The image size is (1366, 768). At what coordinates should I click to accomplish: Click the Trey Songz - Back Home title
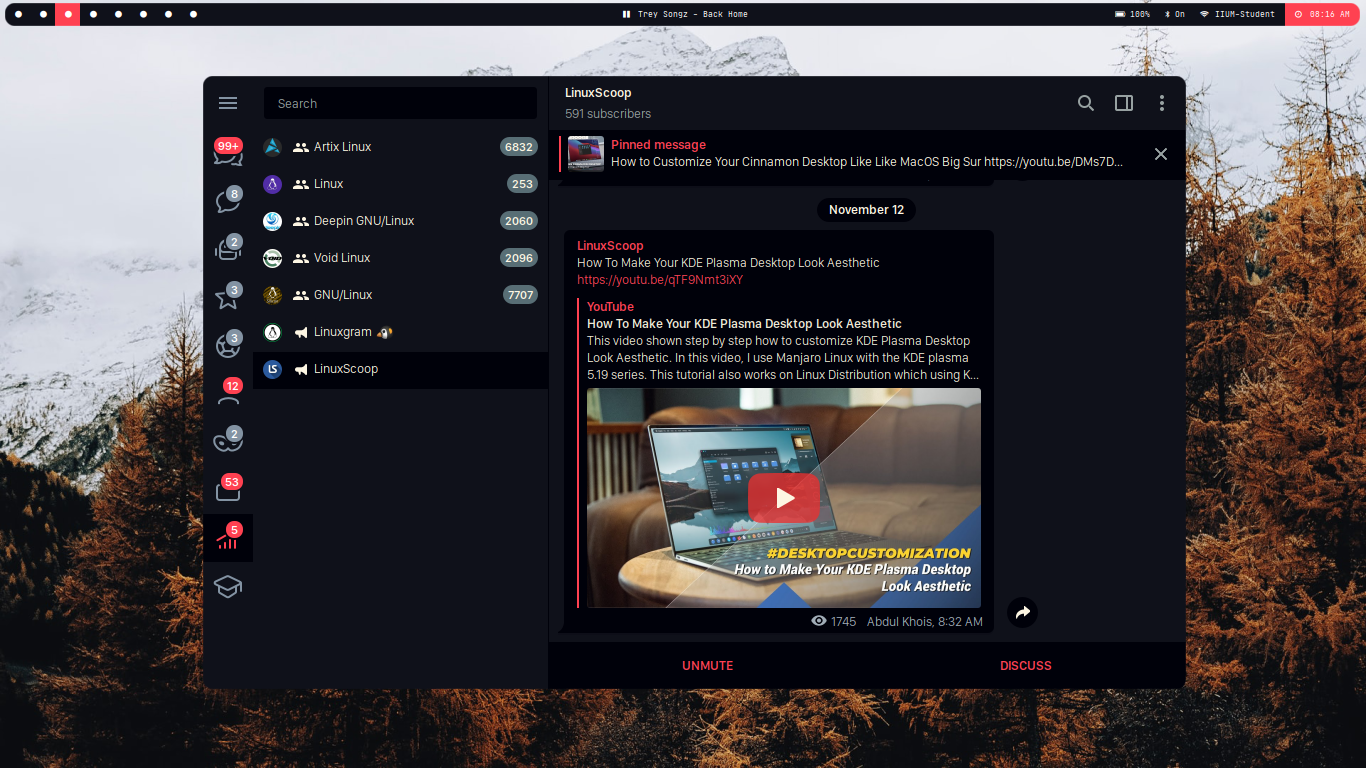(693, 14)
